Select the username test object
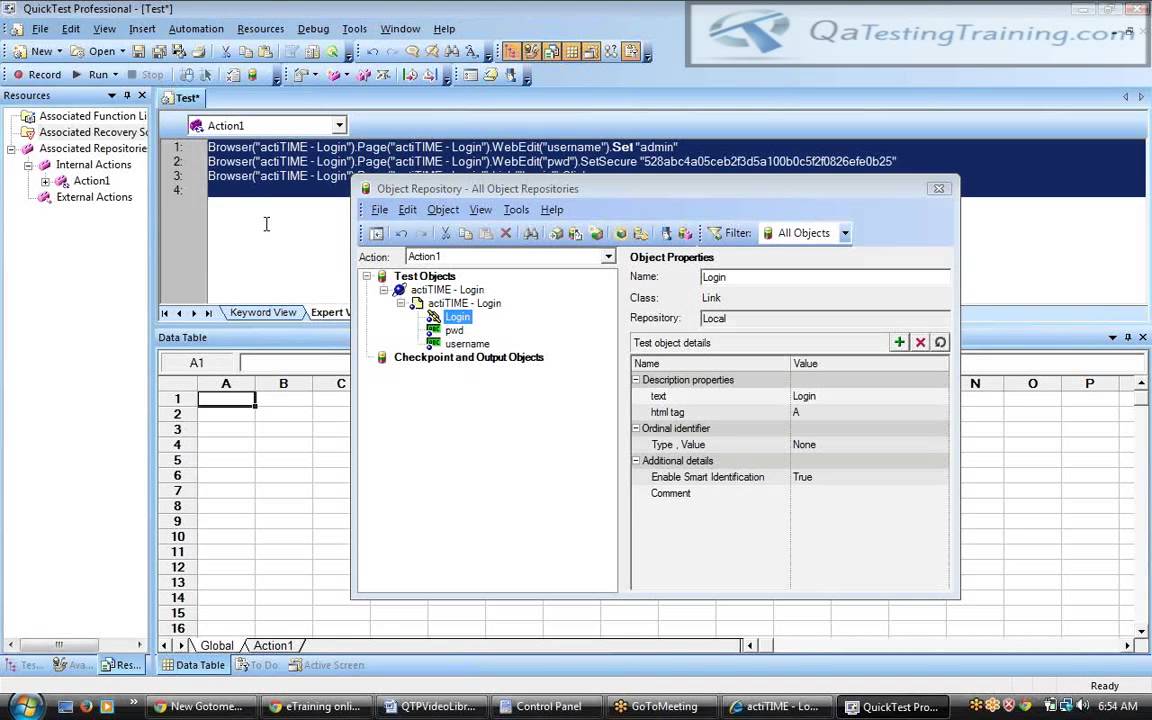 click(467, 344)
